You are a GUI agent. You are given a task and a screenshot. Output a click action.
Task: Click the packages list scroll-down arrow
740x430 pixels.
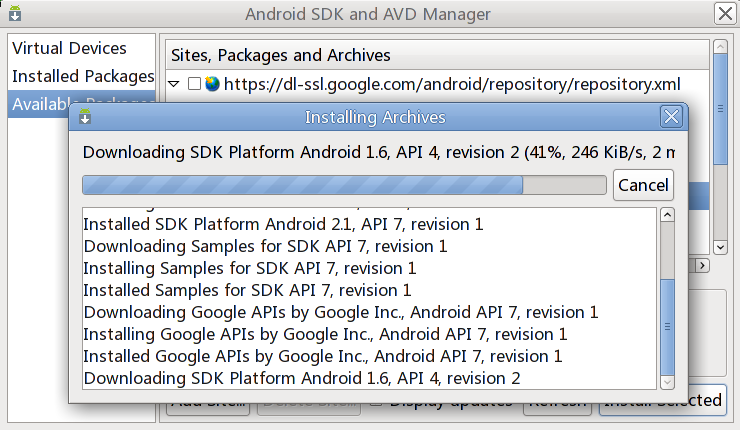(x=720, y=247)
